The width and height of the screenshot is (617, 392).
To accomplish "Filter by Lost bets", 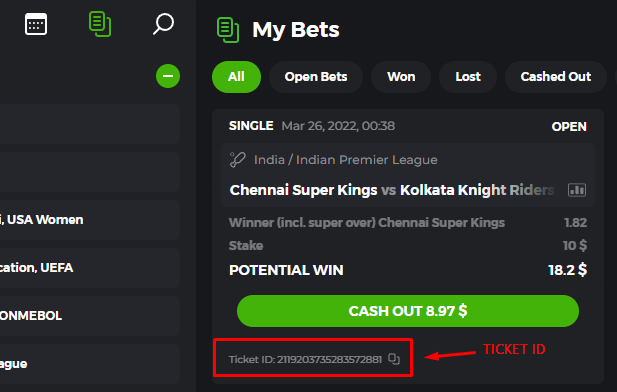I will [468, 77].
